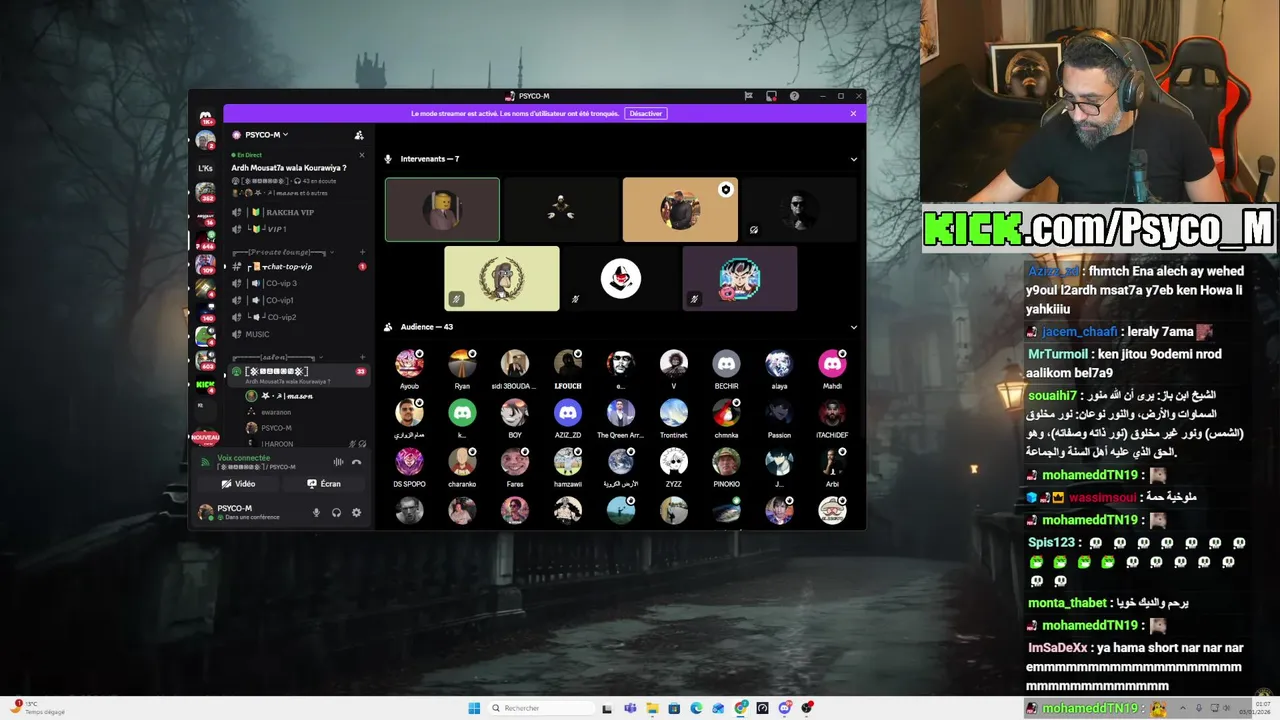Open Discord direct messages home icon
The width and height of the screenshot is (1280, 720).
click(205, 116)
